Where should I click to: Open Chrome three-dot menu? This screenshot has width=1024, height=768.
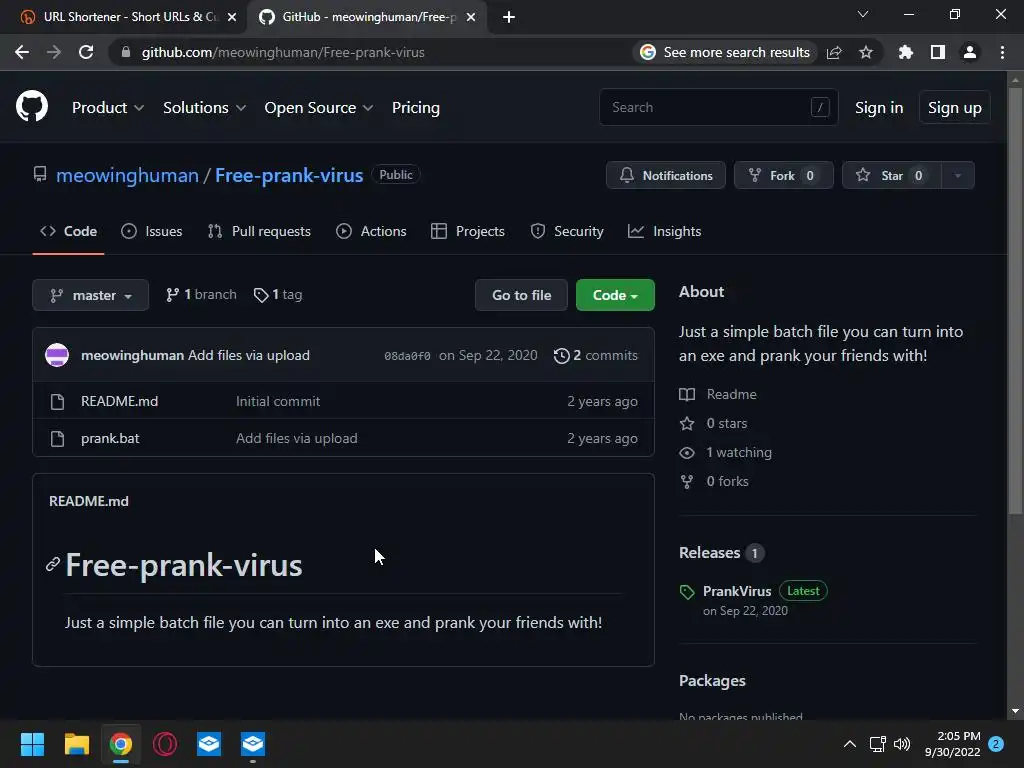click(1002, 52)
